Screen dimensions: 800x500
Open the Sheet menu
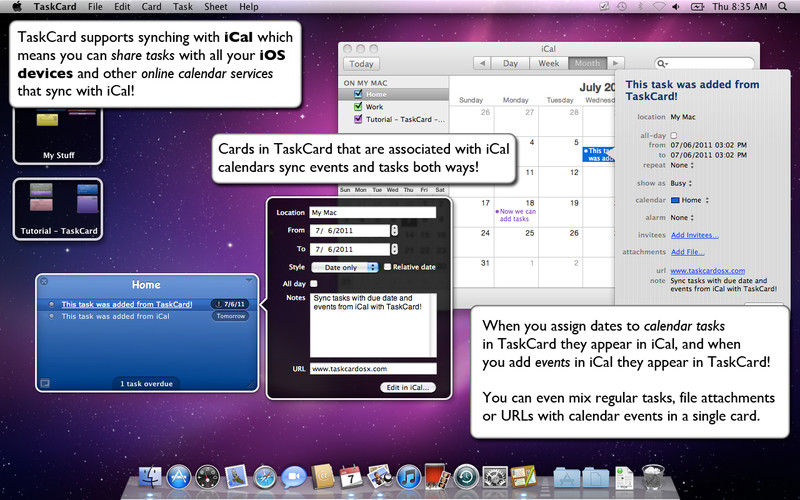click(215, 7)
